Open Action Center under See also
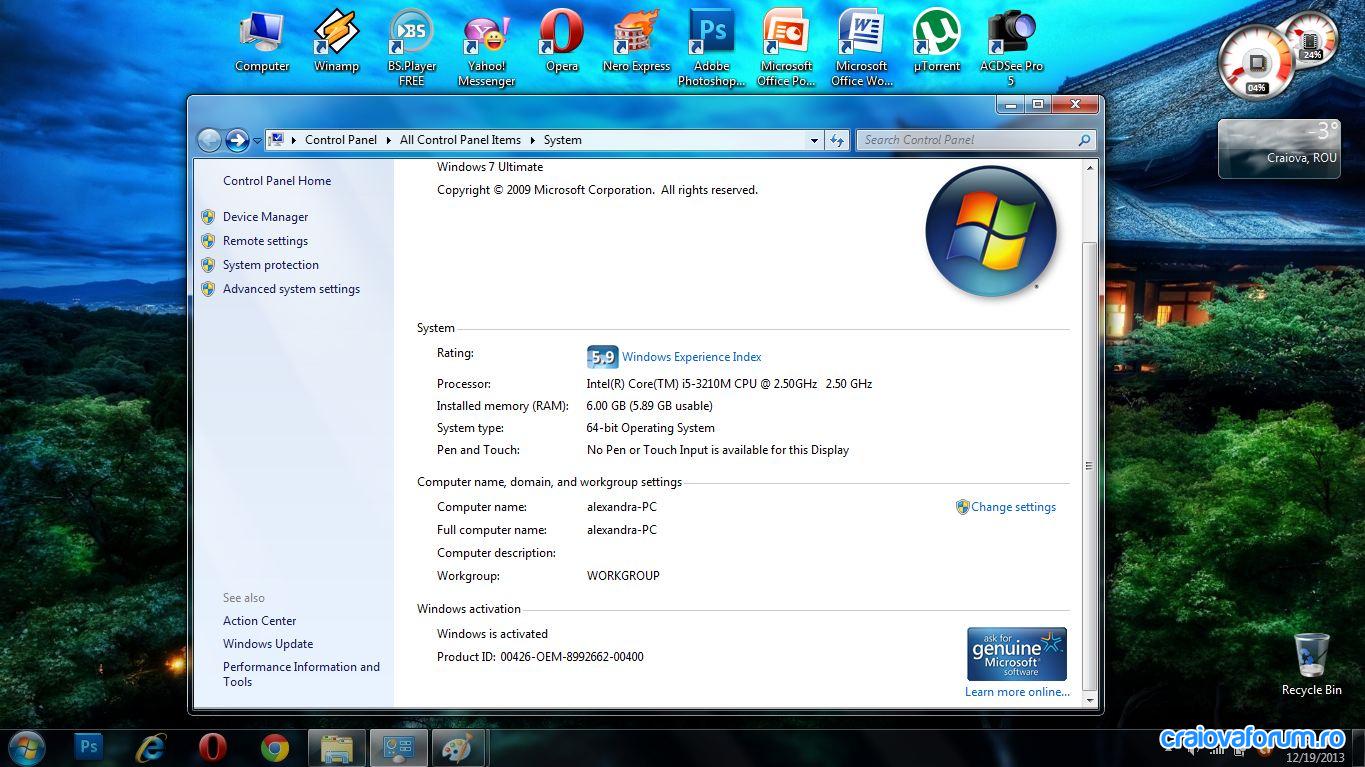The height and width of the screenshot is (767, 1365). pyautogui.click(x=259, y=621)
